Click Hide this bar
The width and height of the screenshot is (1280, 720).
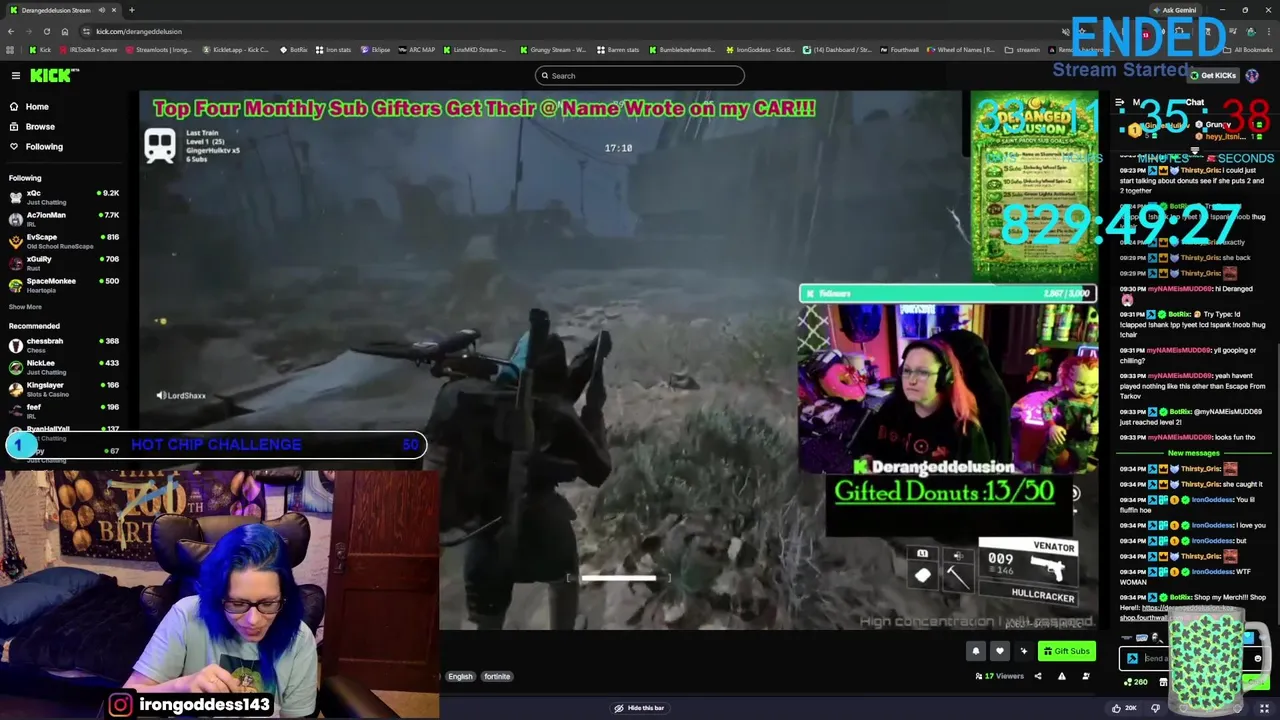click(639, 708)
